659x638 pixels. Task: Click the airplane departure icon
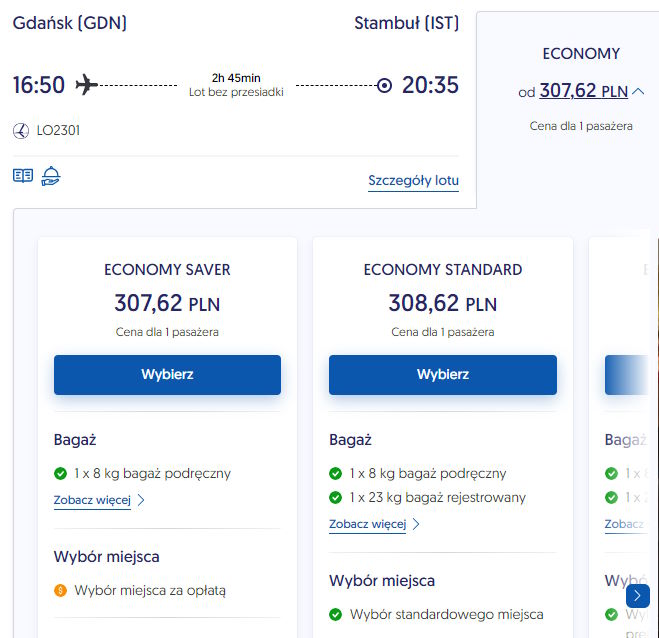87,85
